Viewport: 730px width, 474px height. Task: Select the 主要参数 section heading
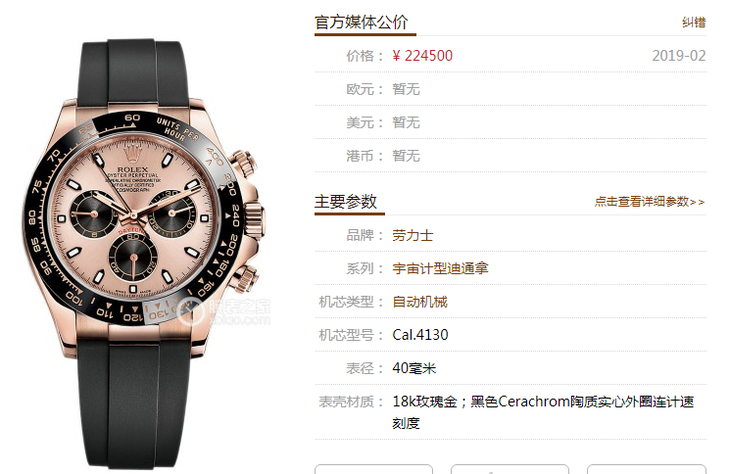click(345, 202)
